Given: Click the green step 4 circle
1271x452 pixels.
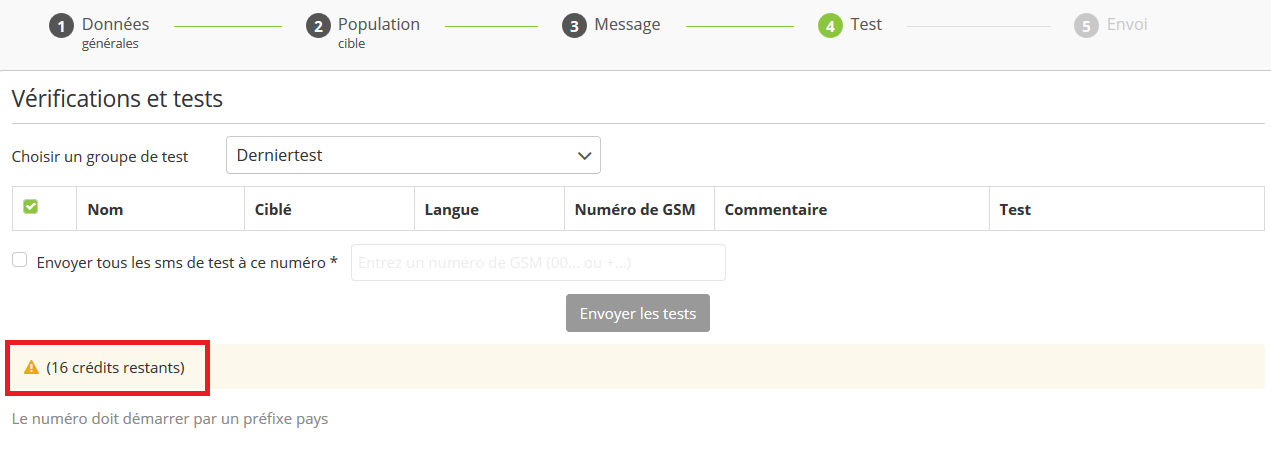Looking at the screenshot, I should click(830, 26).
